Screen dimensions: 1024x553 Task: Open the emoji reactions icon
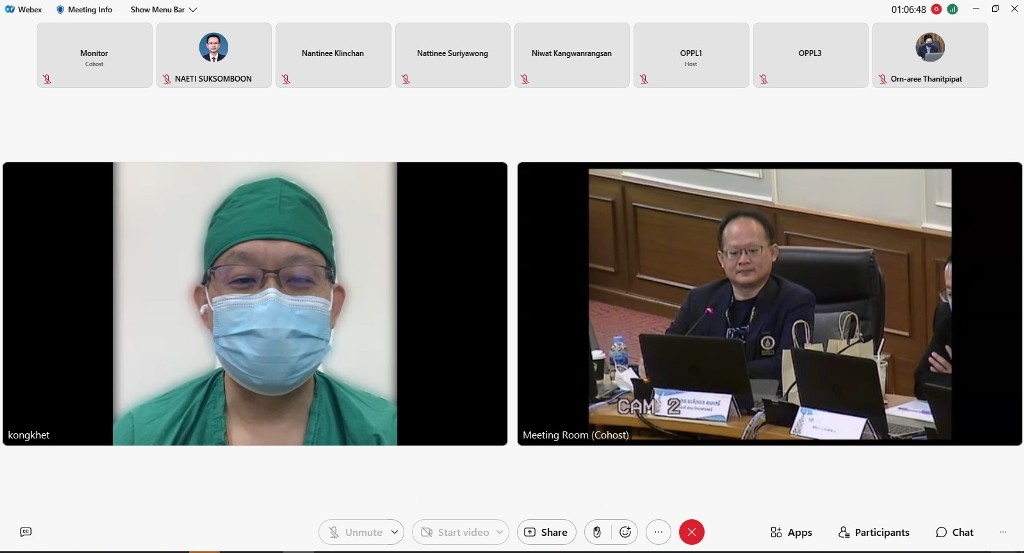pos(625,532)
